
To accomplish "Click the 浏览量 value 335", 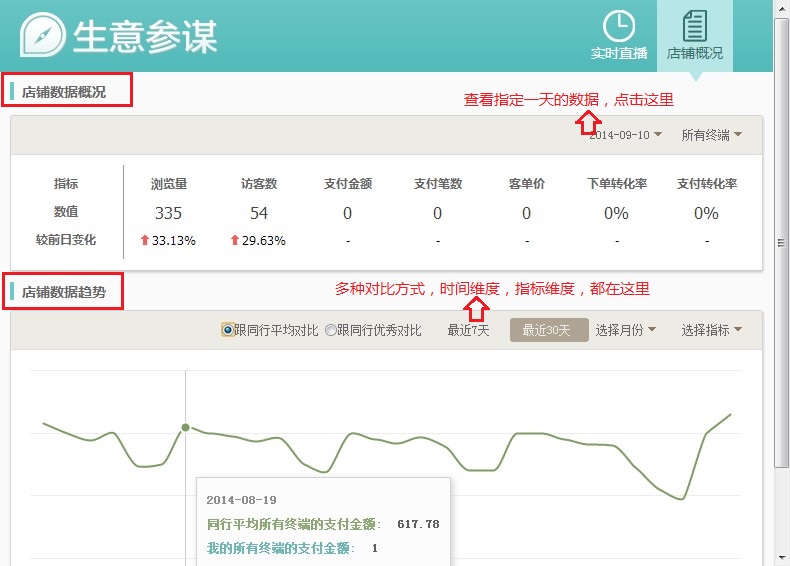I will click(168, 213).
